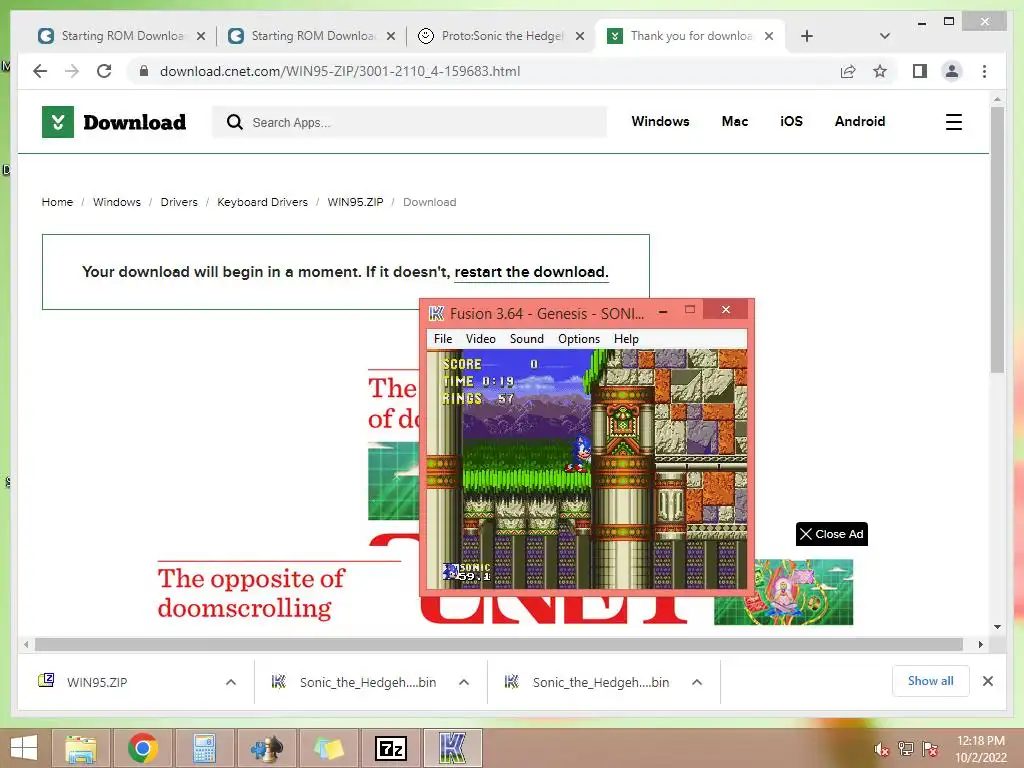
Task: Click the ad thumbnail beside CNET banner
Action: (x=783, y=592)
